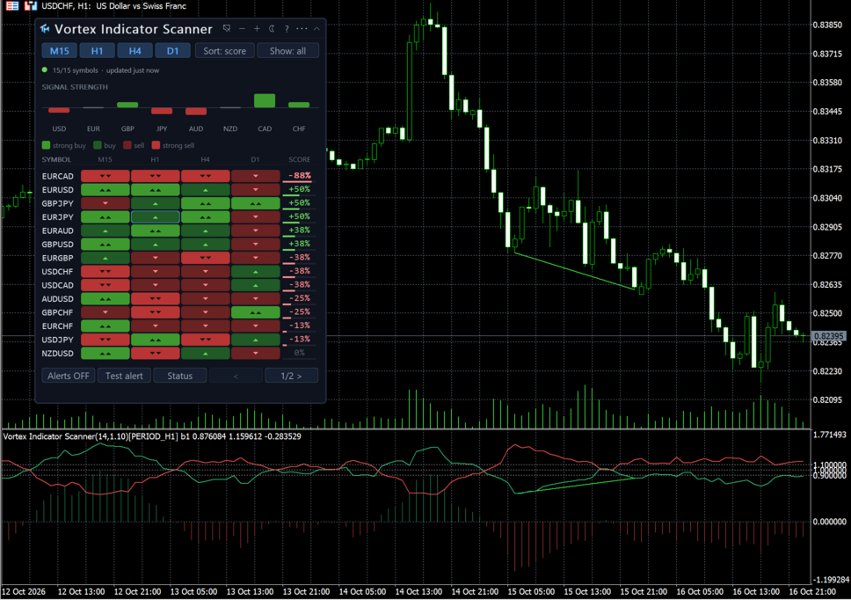Click the USDJPY H1 strong buy cell
The width and height of the screenshot is (851, 600).
click(155, 340)
